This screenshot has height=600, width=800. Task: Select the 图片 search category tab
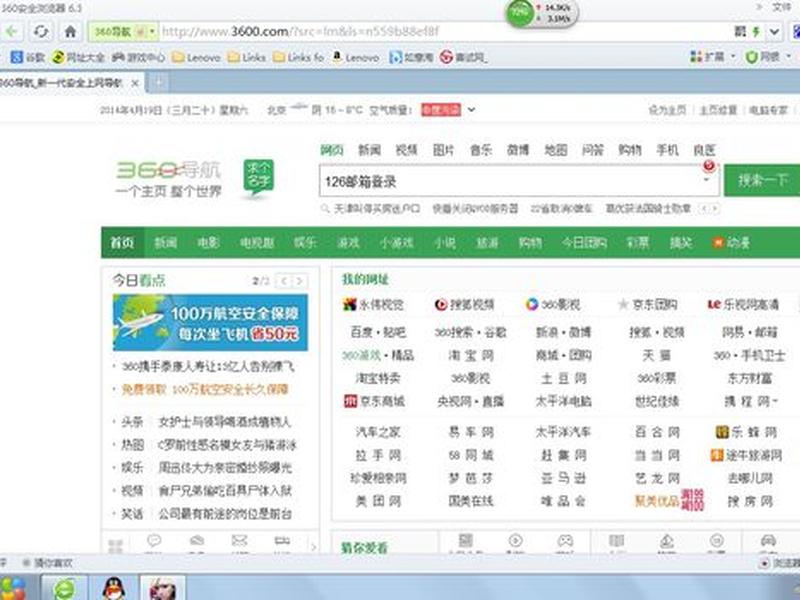443,149
